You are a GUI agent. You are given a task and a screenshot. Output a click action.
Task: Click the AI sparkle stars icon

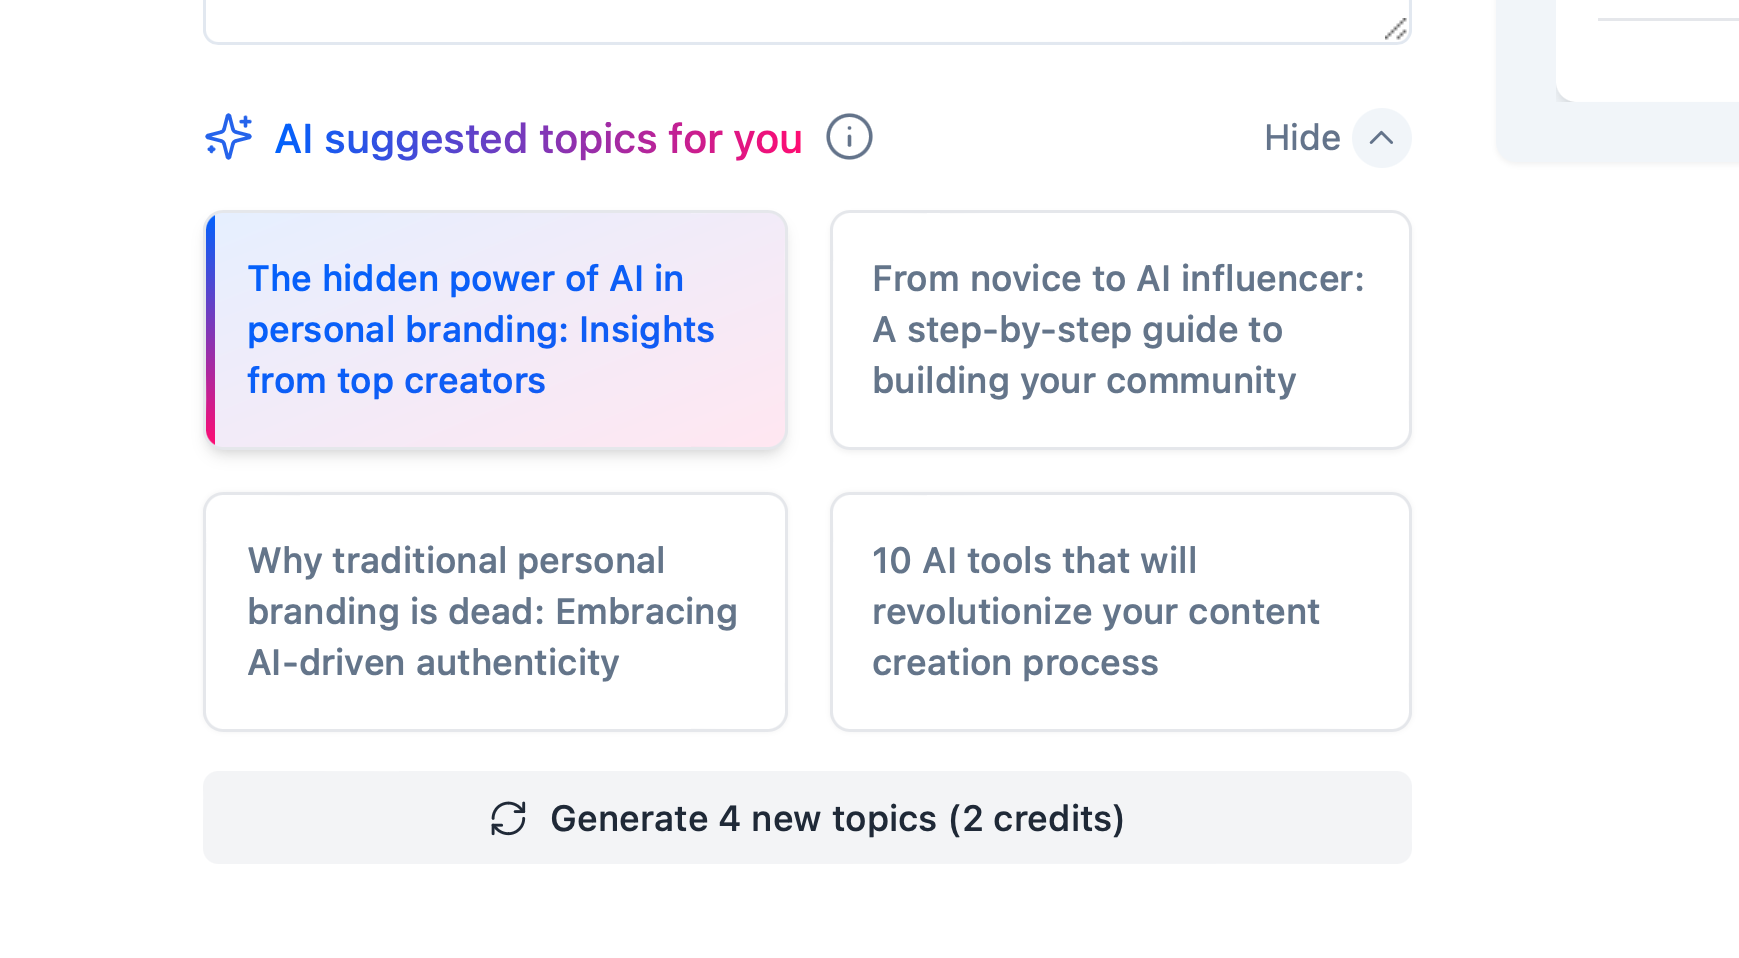tap(229, 137)
